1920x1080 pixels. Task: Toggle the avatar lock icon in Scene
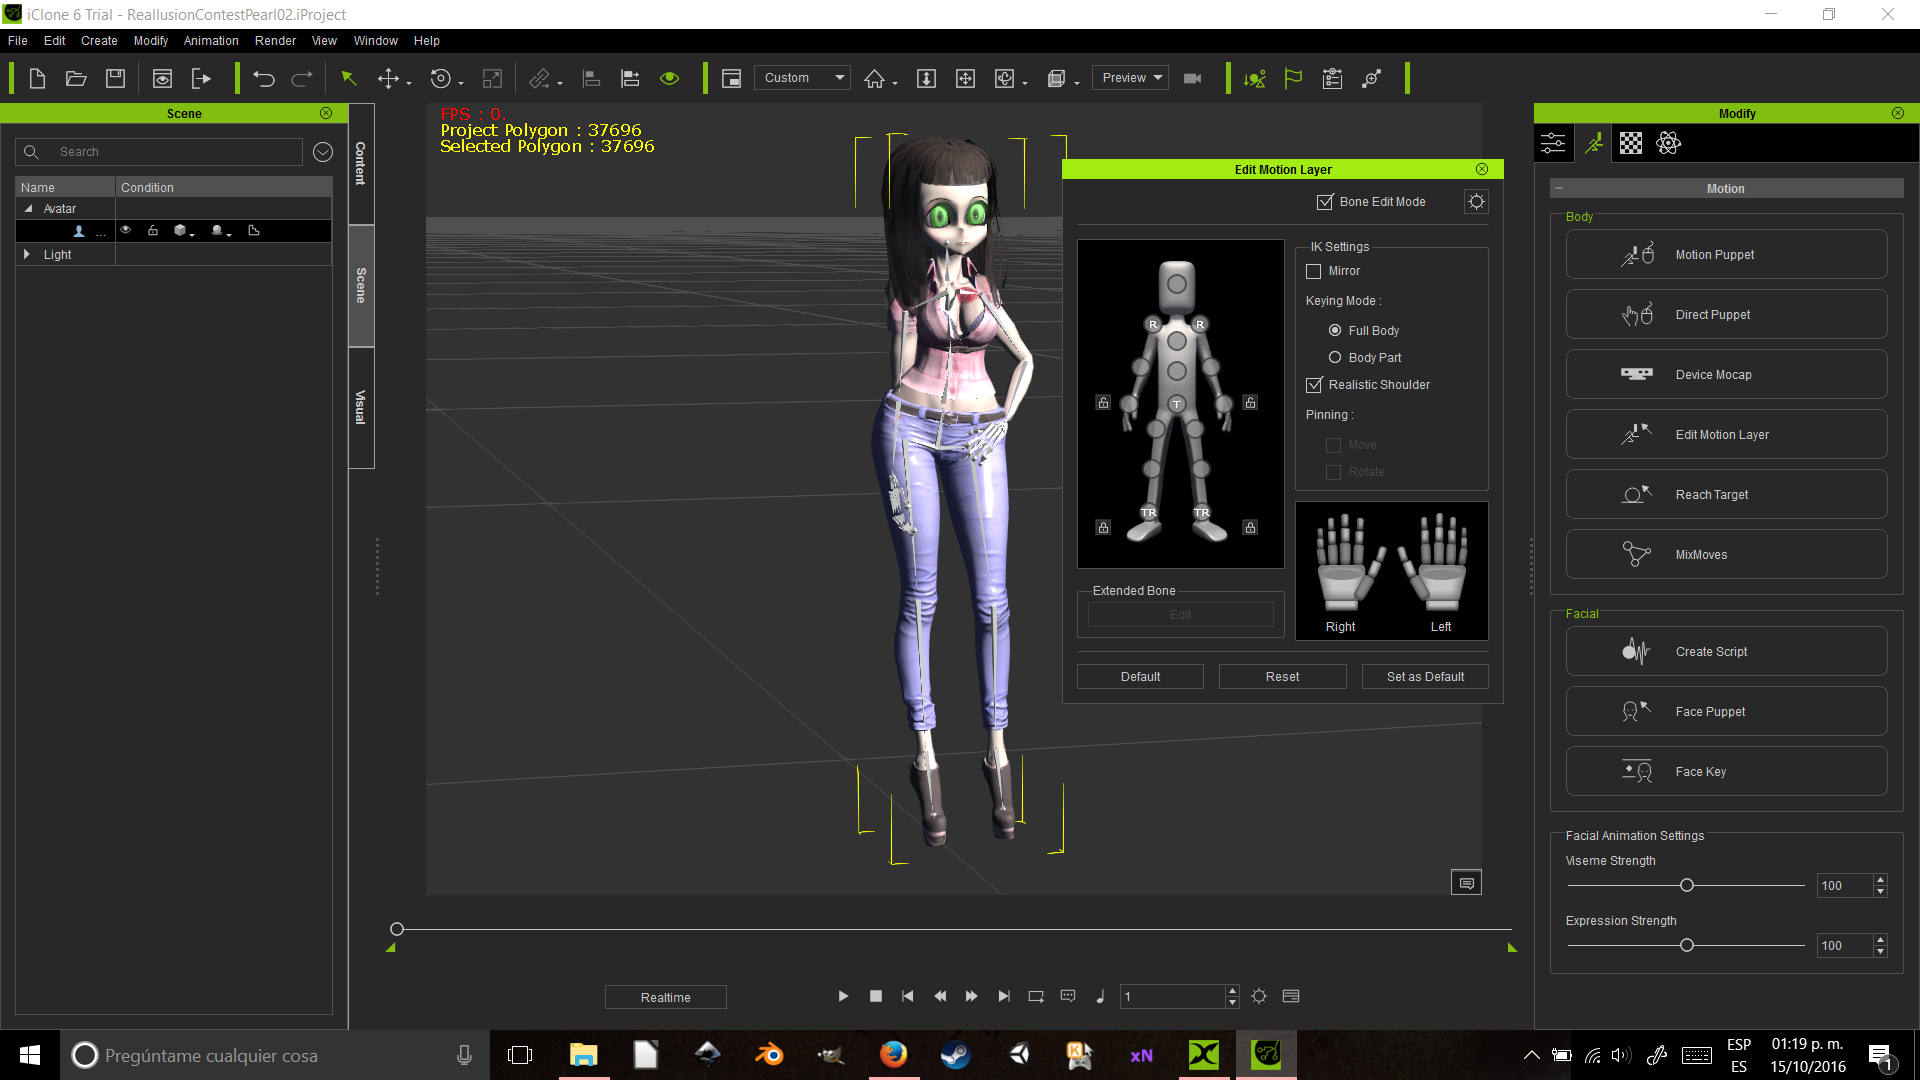tap(153, 230)
